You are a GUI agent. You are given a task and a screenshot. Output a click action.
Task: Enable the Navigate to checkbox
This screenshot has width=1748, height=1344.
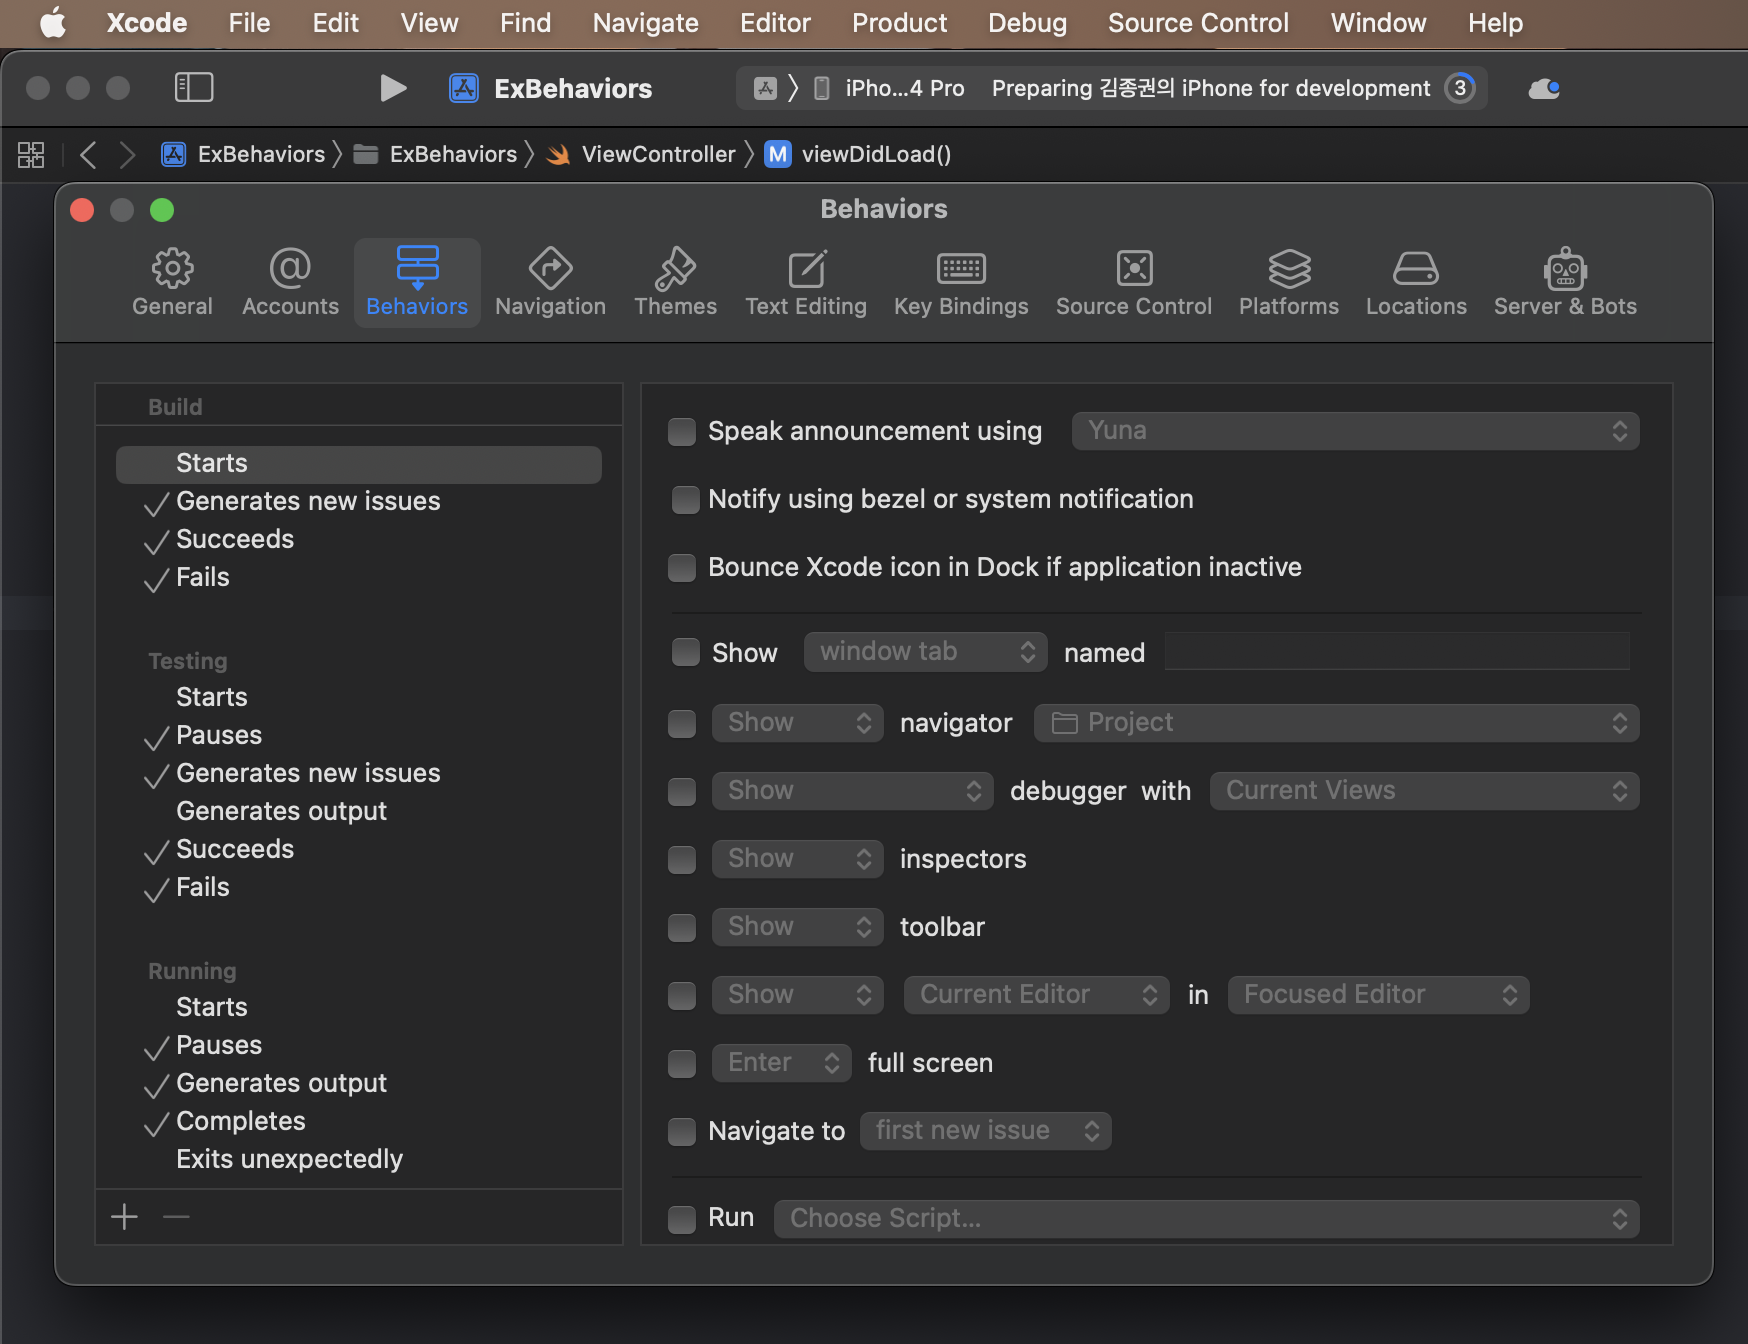point(682,1132)
